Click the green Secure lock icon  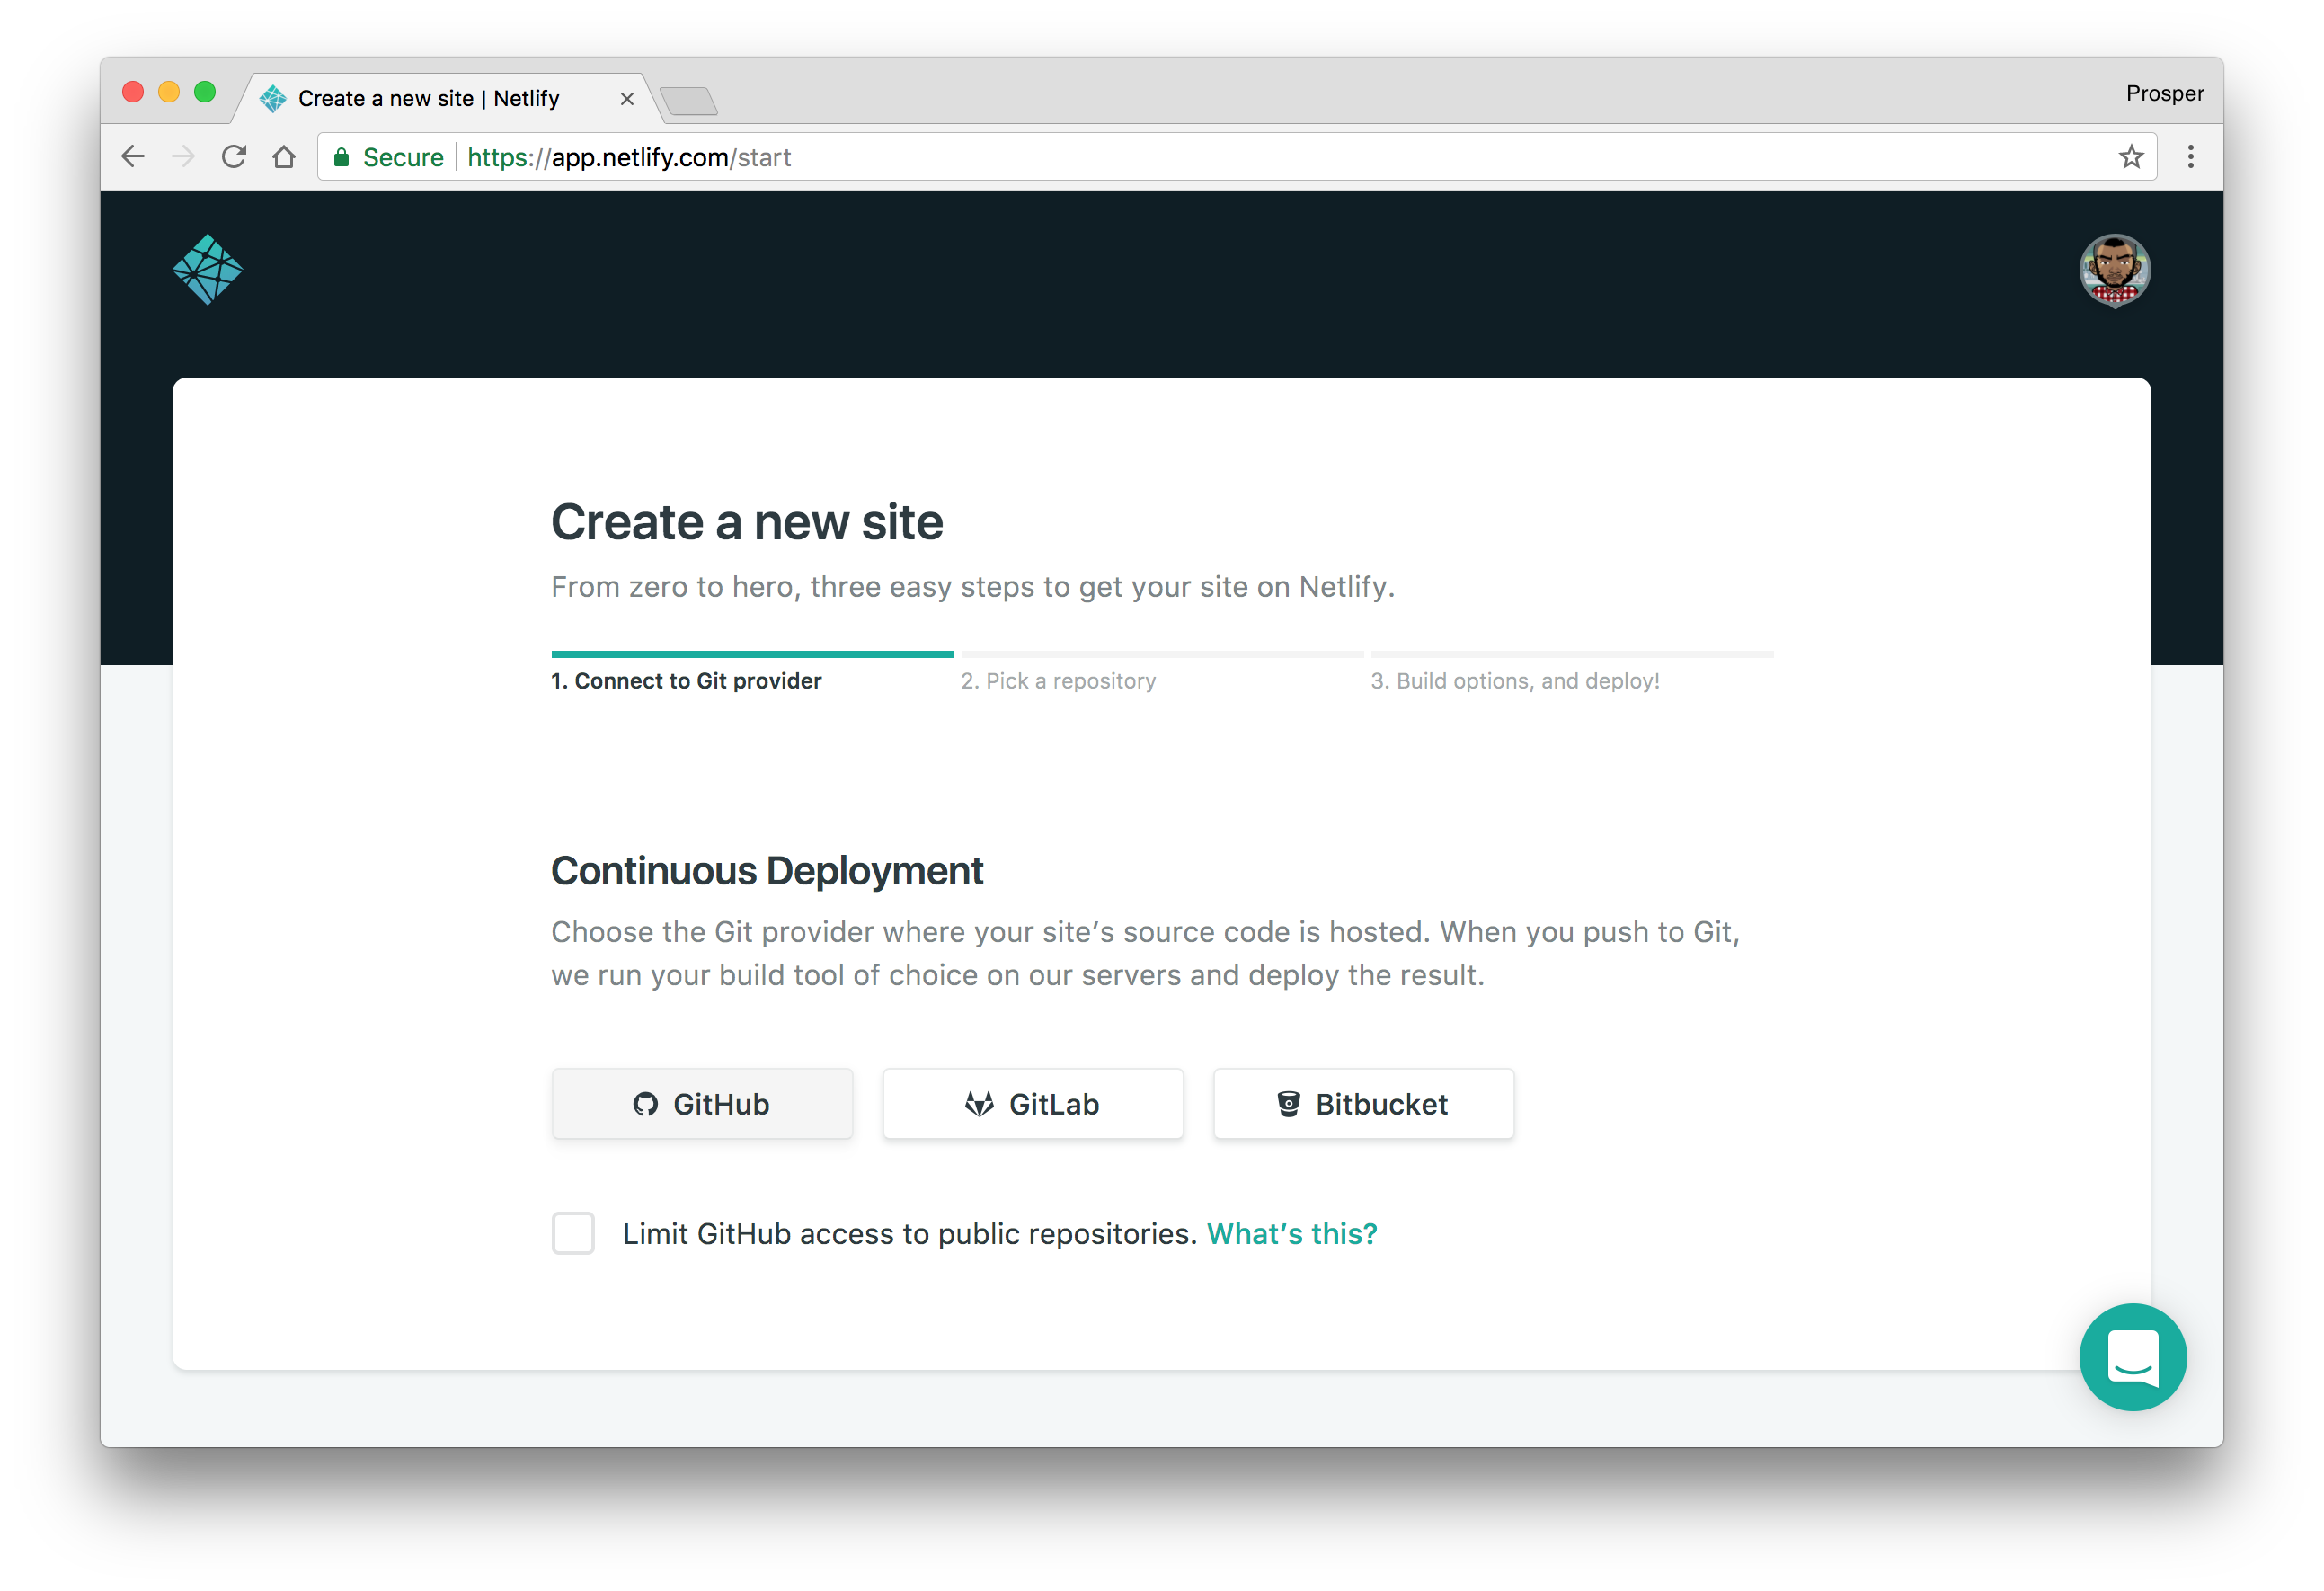(342, 157)
